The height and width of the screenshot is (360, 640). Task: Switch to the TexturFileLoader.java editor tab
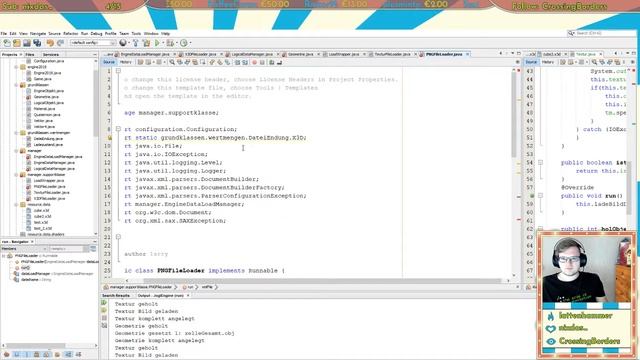point(392,54)
